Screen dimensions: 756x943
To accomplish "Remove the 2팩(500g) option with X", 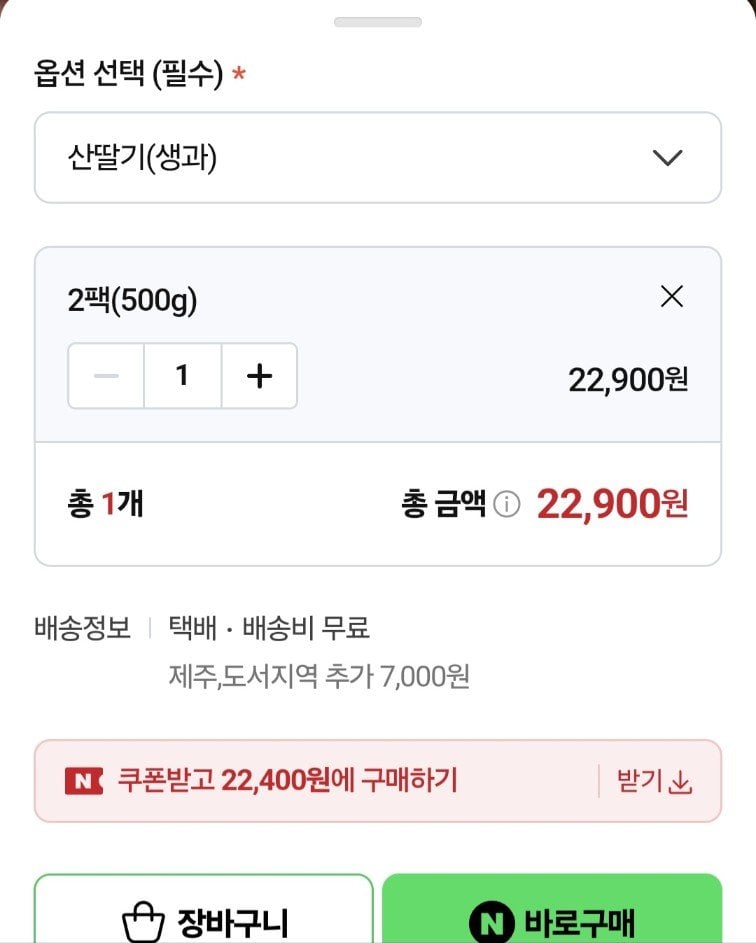I will (672, 297).
